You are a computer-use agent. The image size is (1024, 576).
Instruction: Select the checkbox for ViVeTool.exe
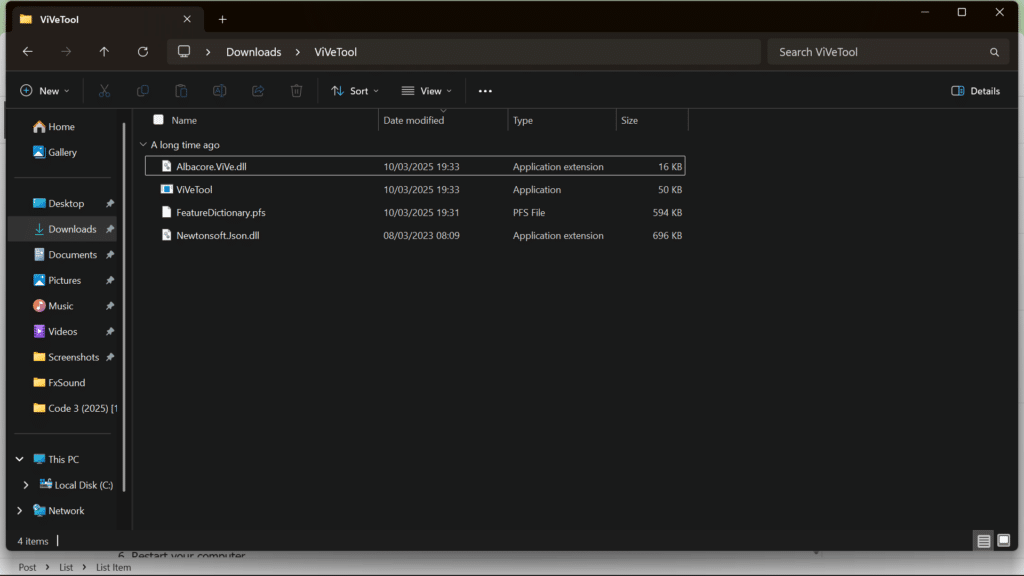pos(160,189)
